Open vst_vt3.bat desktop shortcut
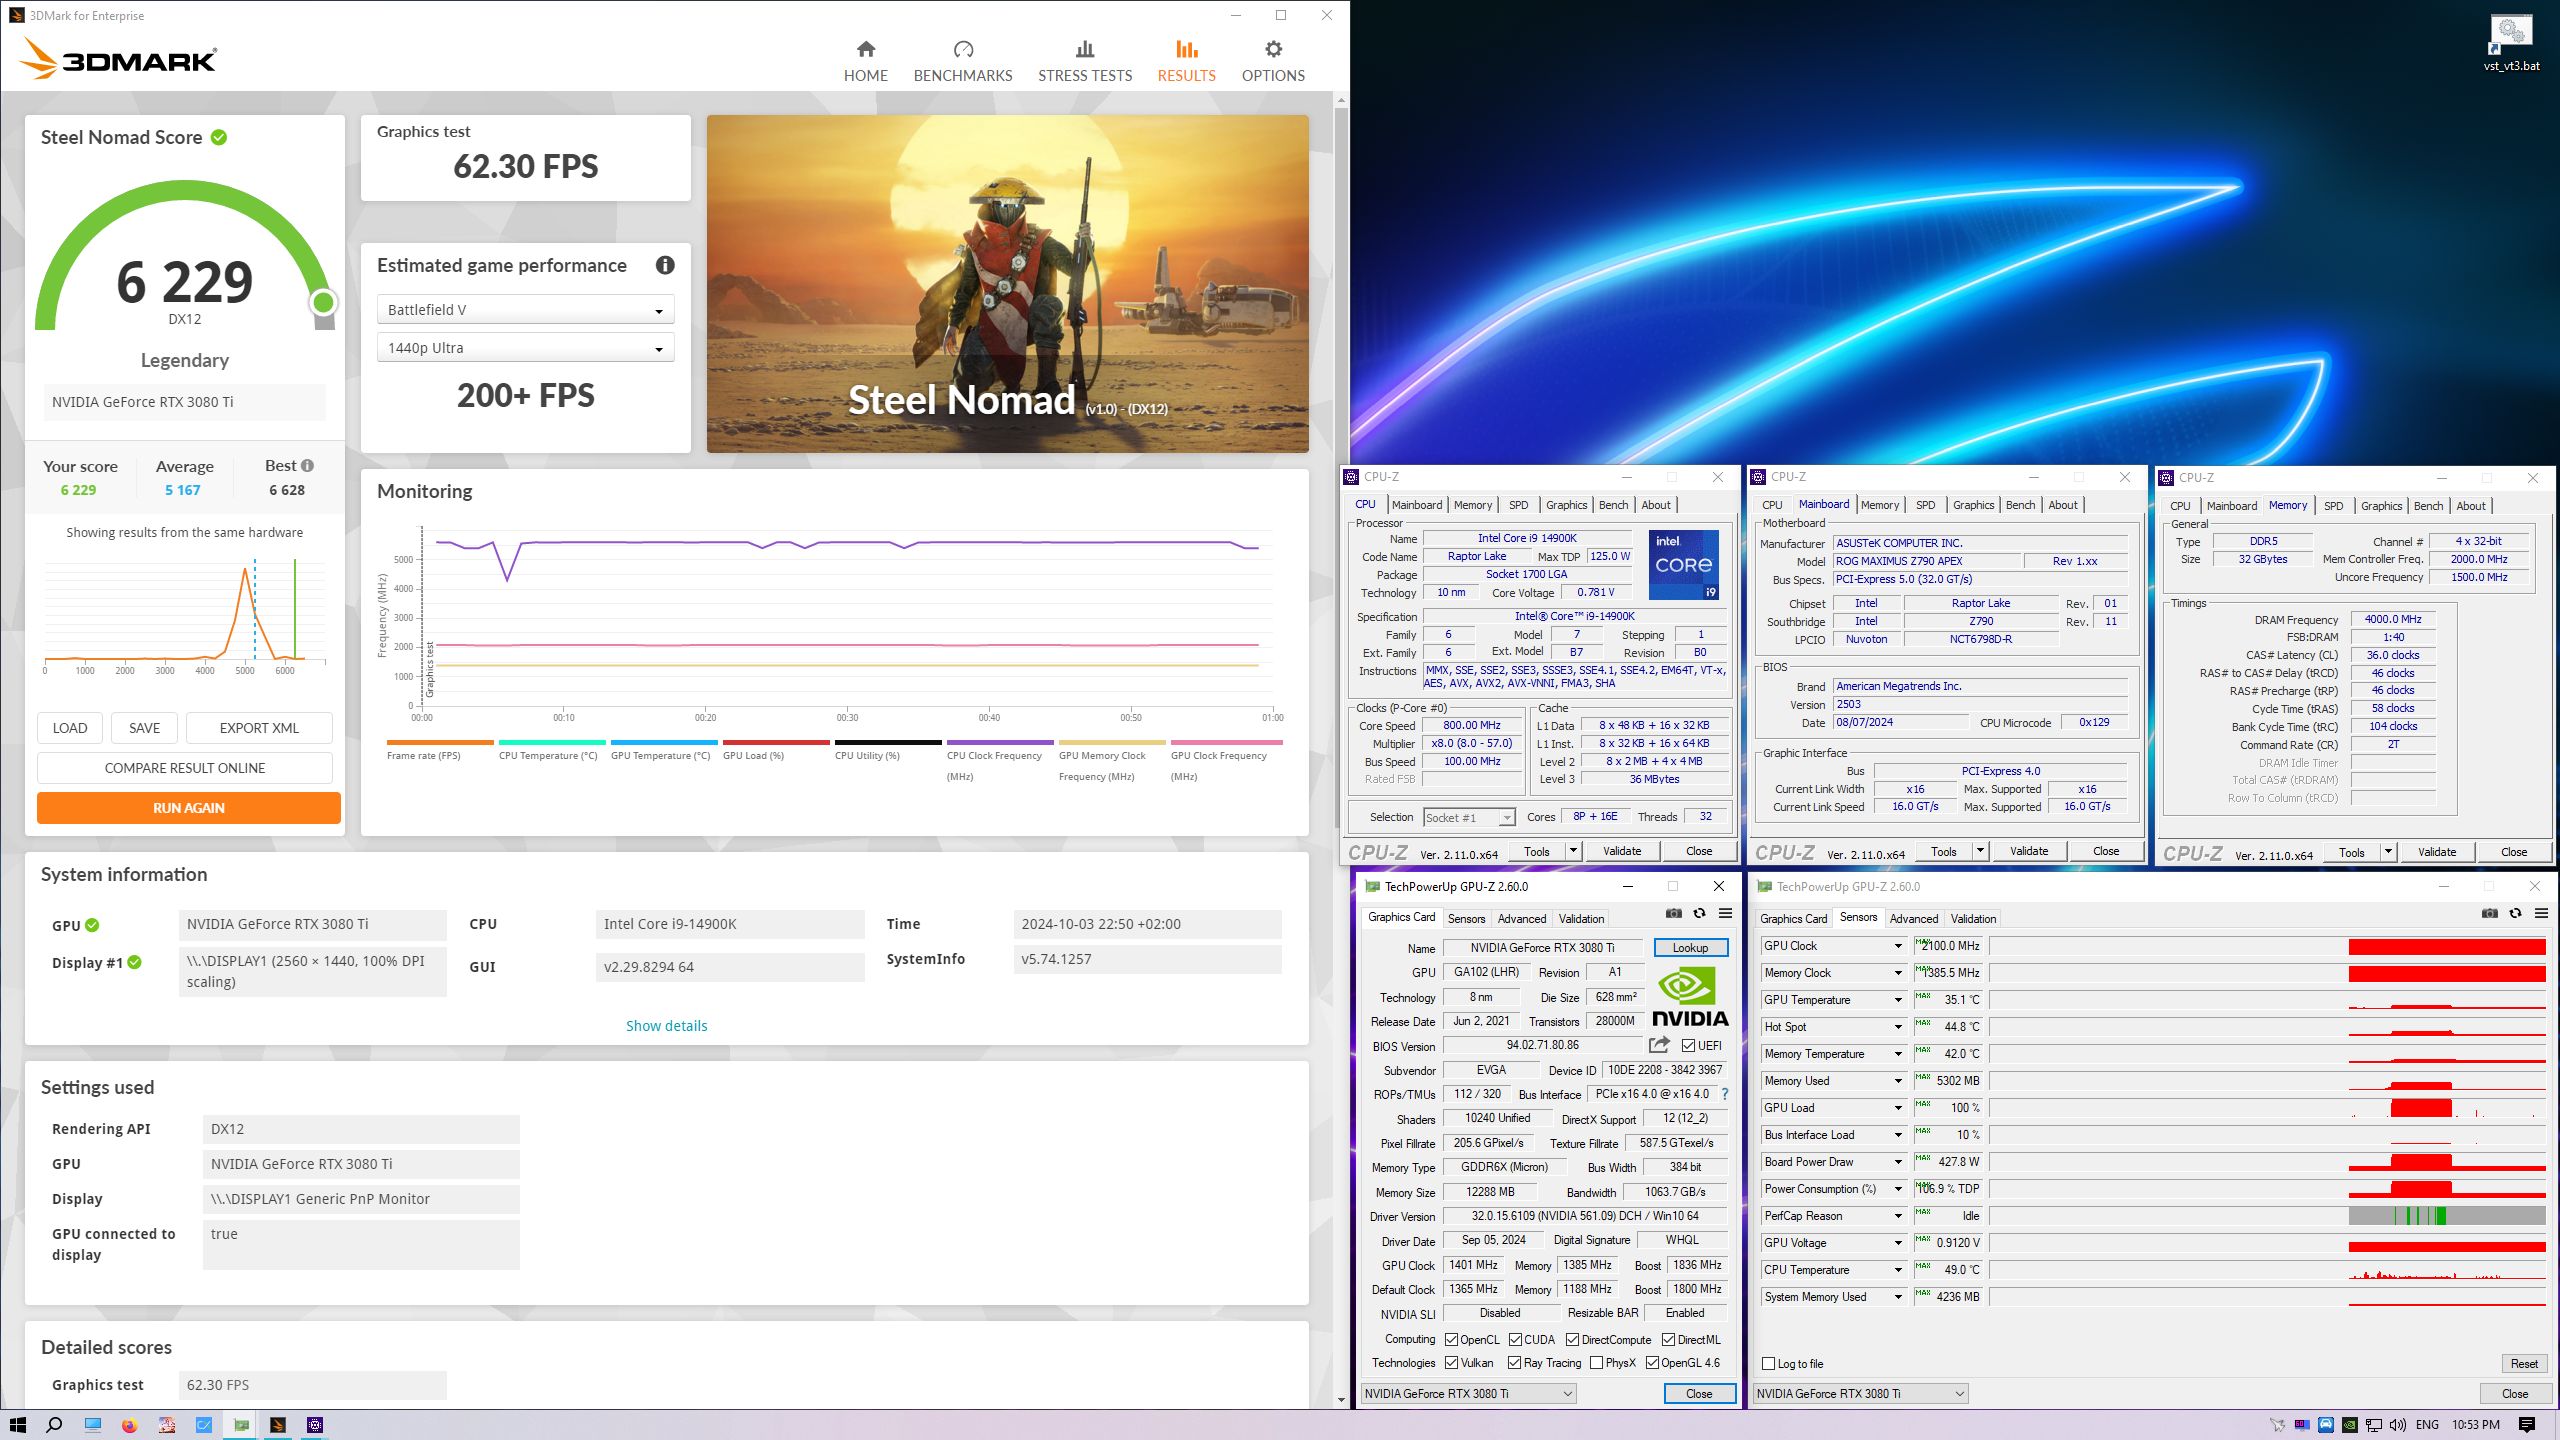The height and width of the screenshot is (1440, 2560). [x=2511, y=44]
